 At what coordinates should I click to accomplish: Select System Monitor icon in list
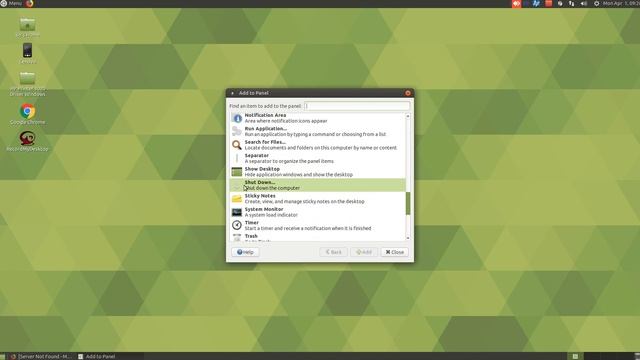pyautogui.click(x=237, y=212)
